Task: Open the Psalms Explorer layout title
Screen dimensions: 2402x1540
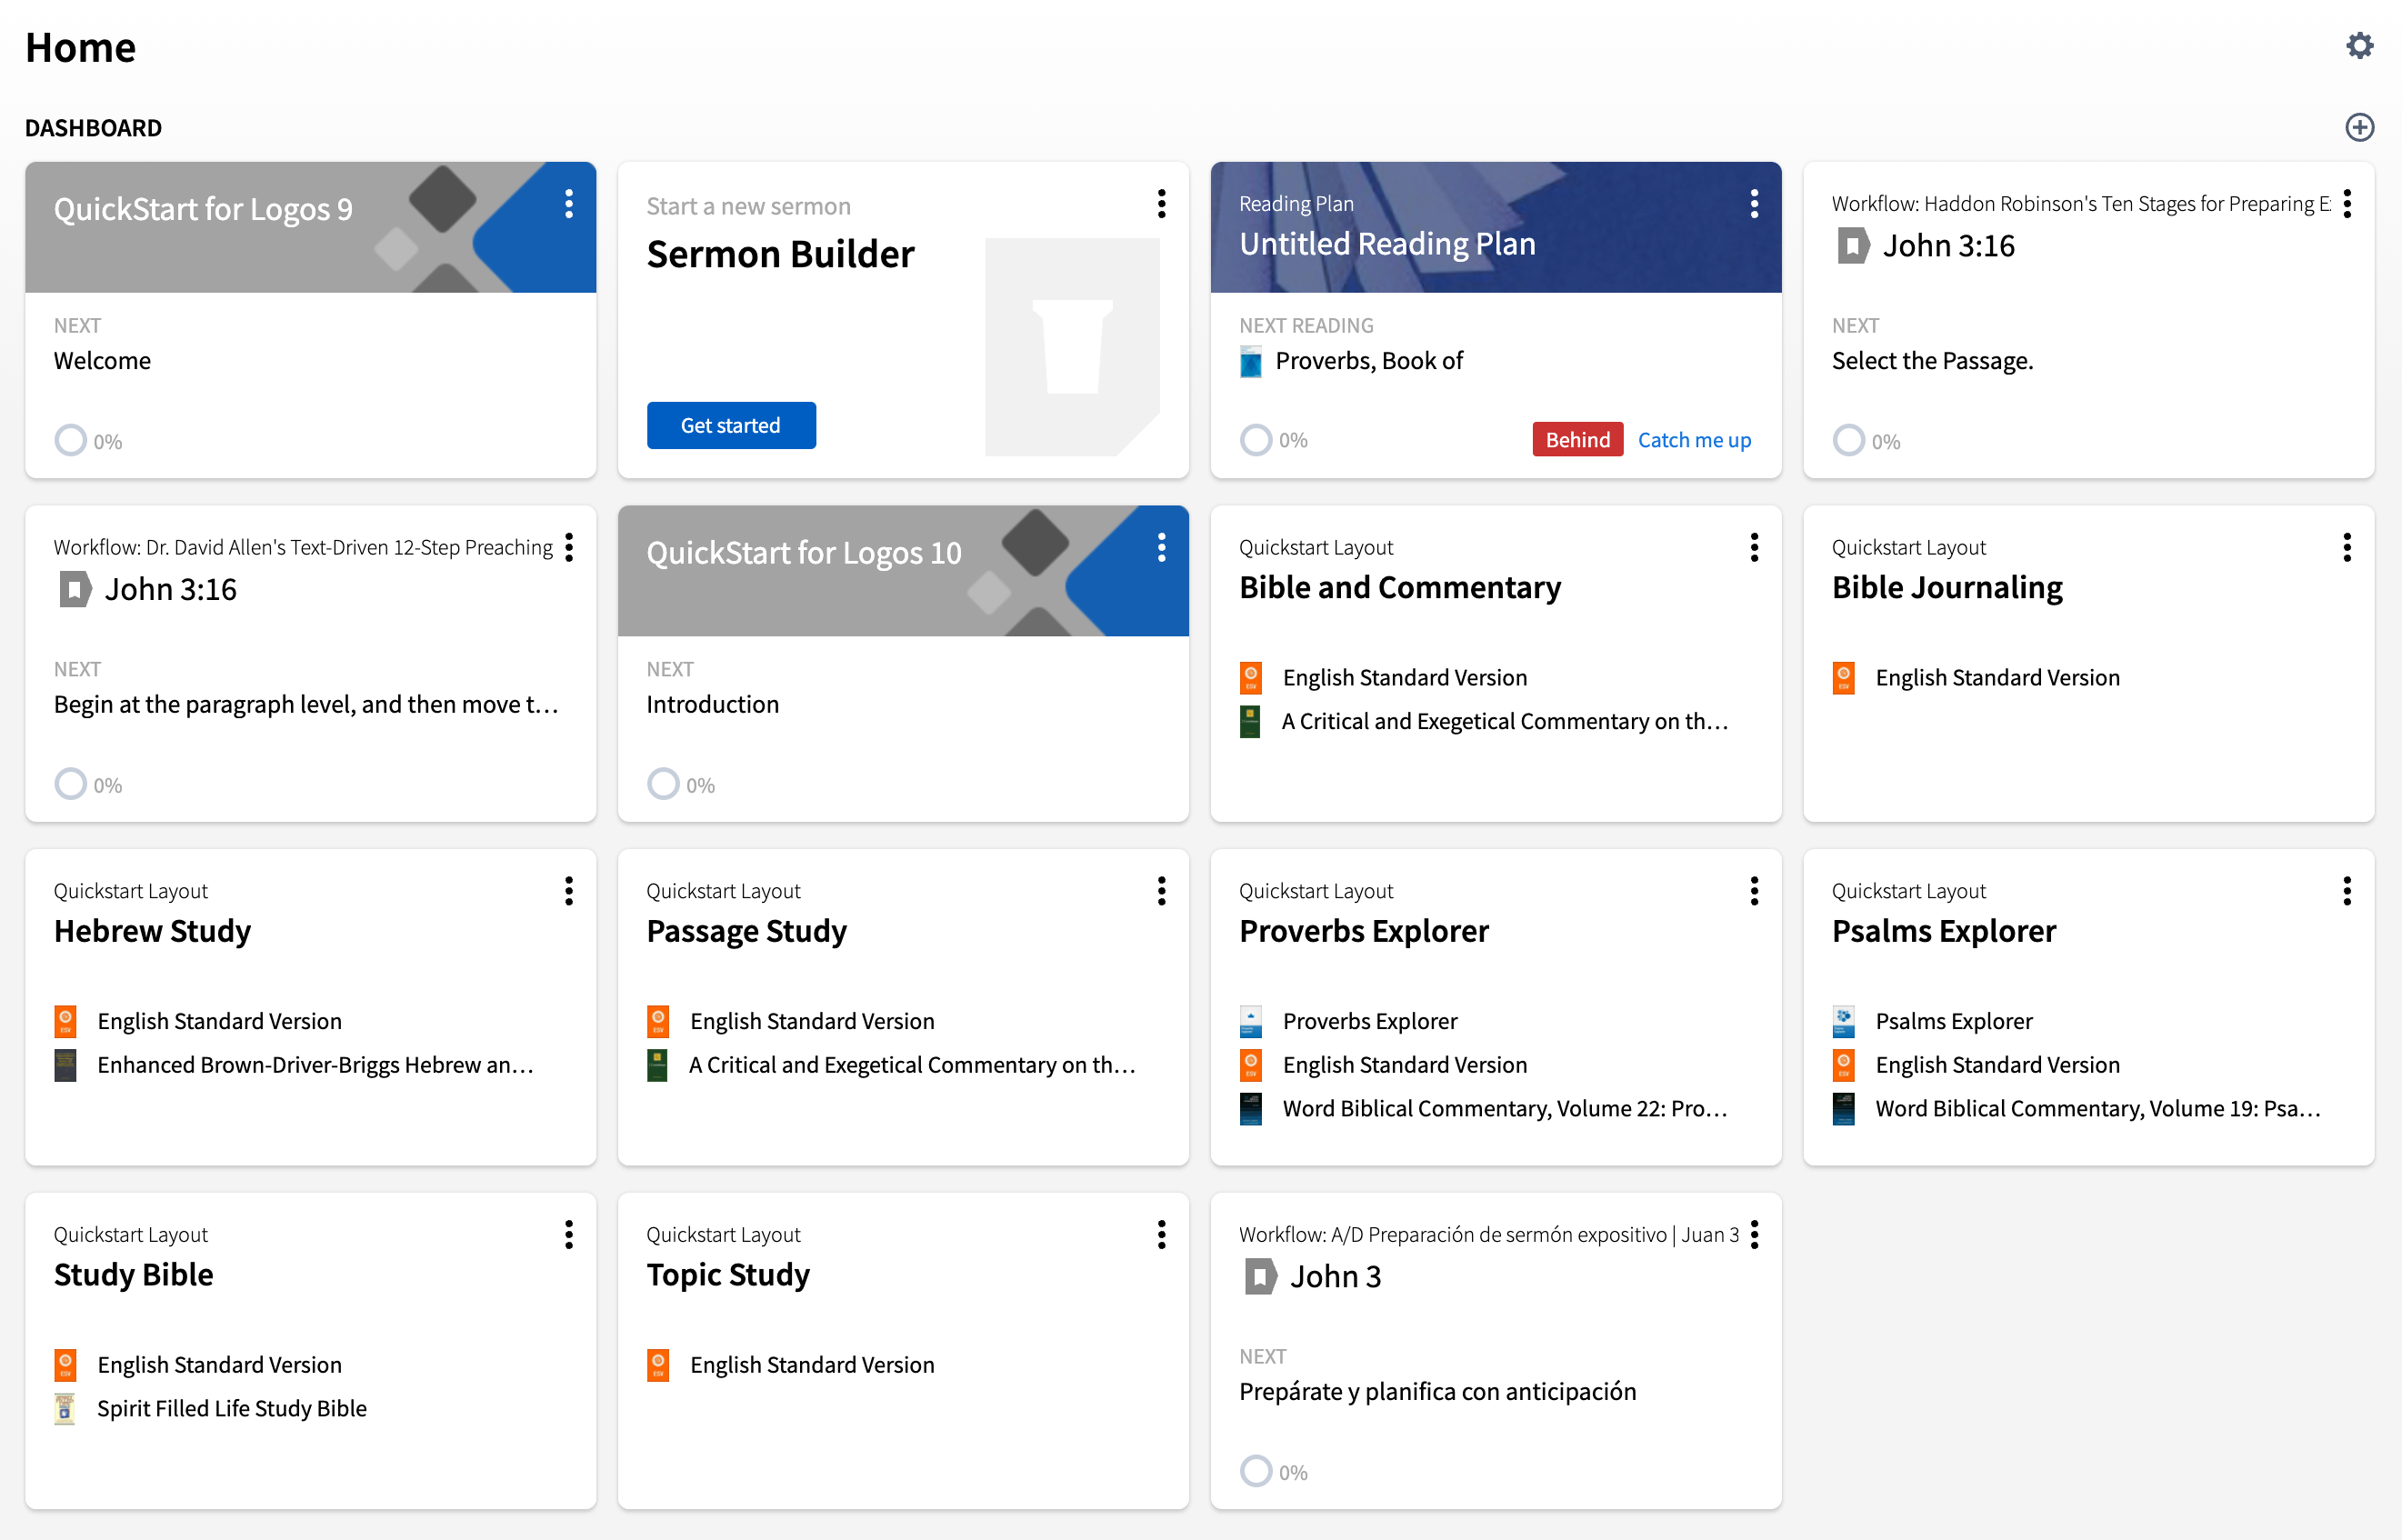Action: pyautogui.click(x=1944, y=932)
